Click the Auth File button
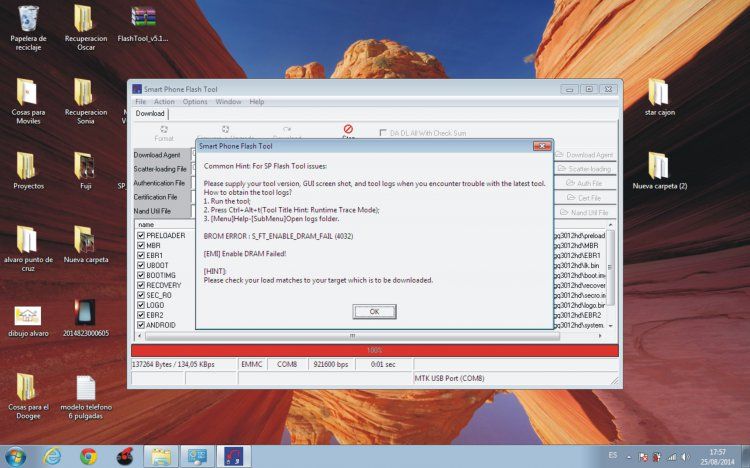The width and height of the screenshot is (750, 468). [585, 183]
